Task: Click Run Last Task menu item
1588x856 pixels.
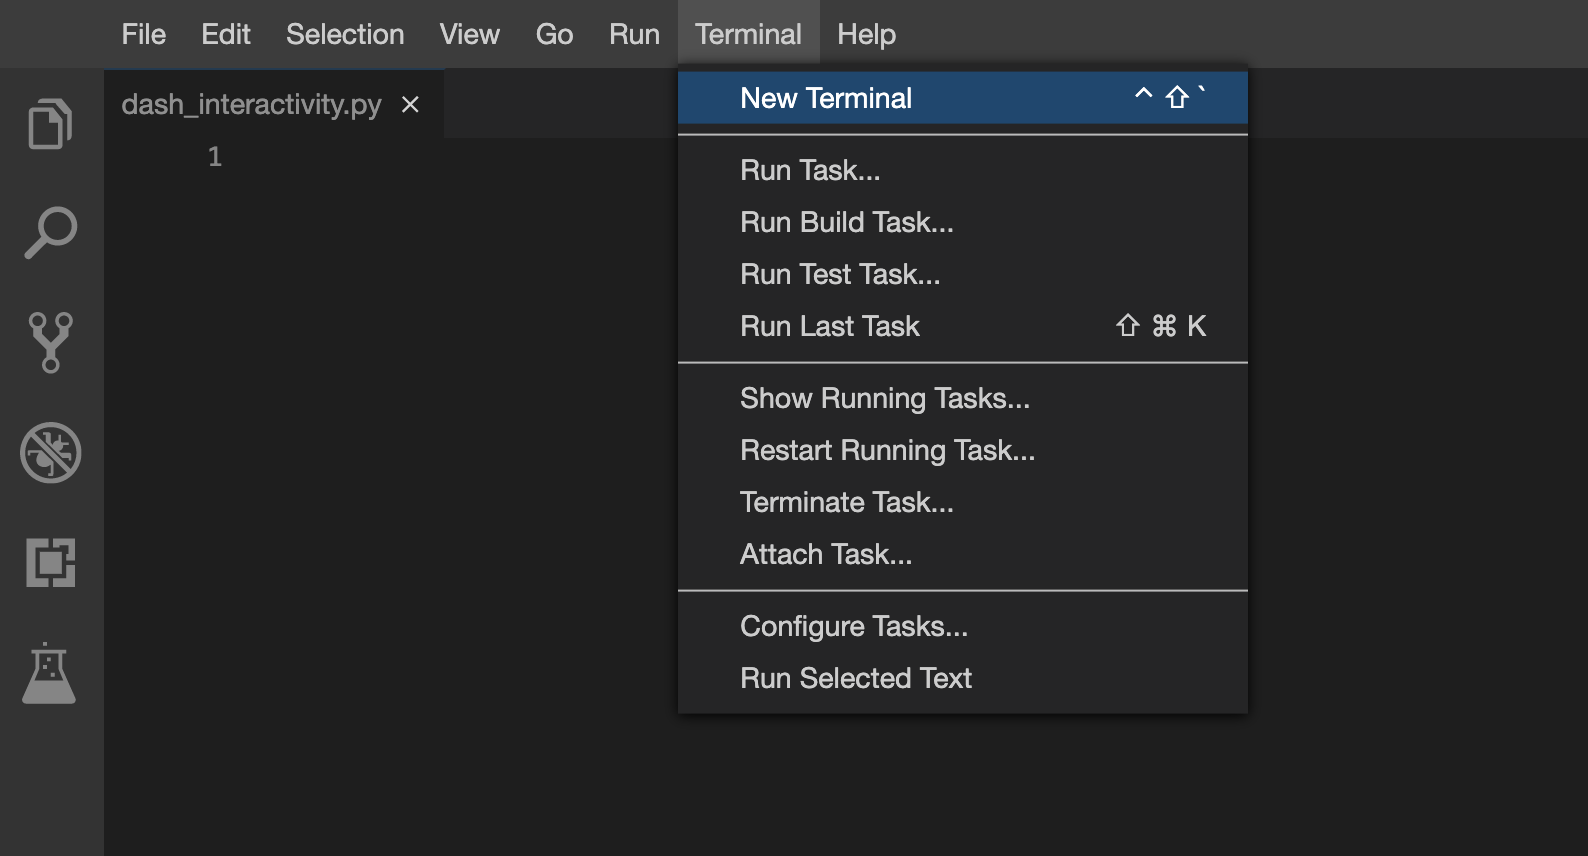Action: click(x=829, y=326)
